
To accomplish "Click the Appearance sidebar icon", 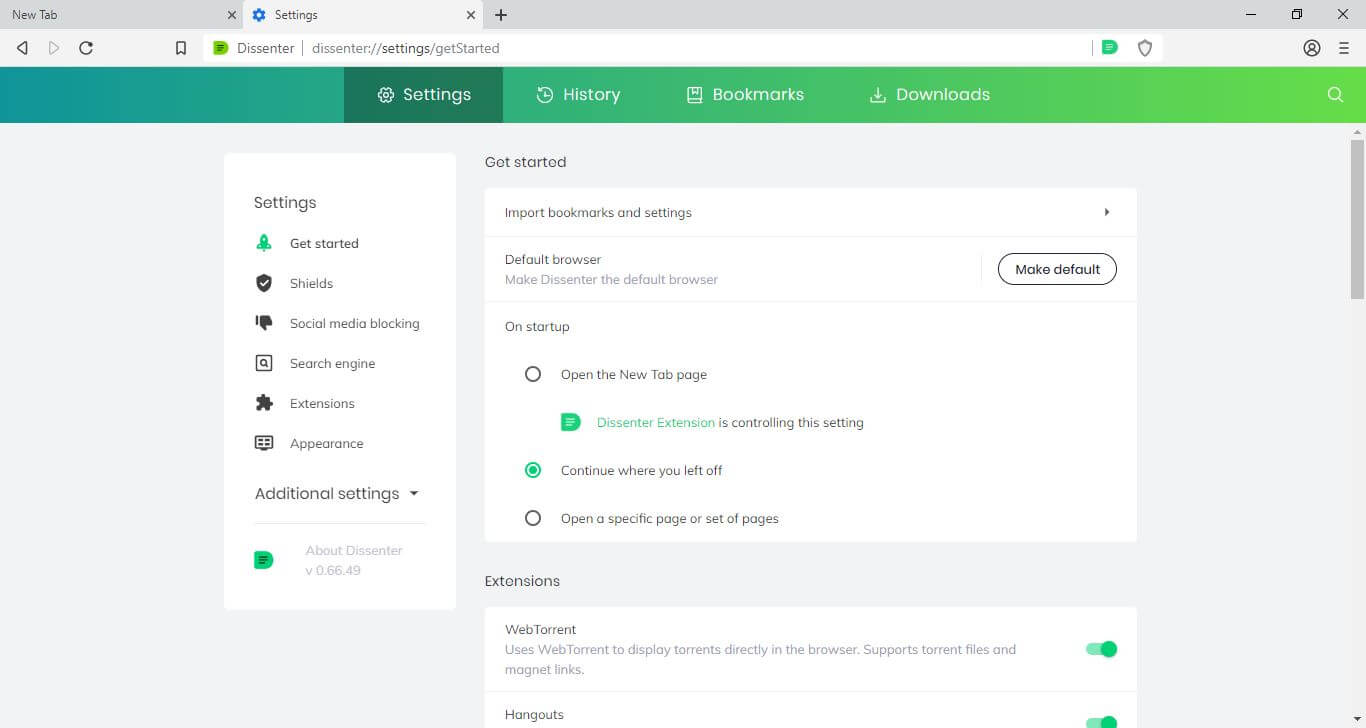I will pyautogui.click(x=264, y=443).
